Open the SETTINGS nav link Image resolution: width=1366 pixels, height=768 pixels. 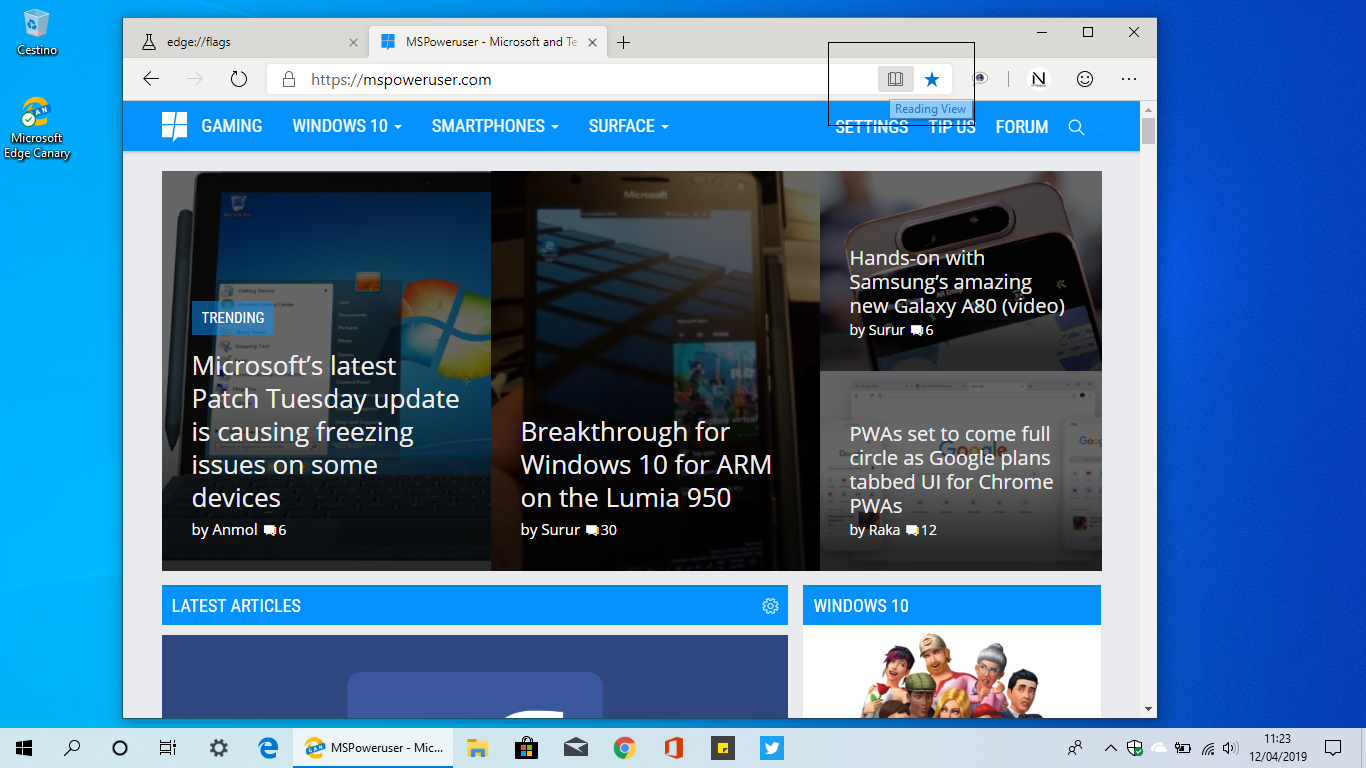872,127
